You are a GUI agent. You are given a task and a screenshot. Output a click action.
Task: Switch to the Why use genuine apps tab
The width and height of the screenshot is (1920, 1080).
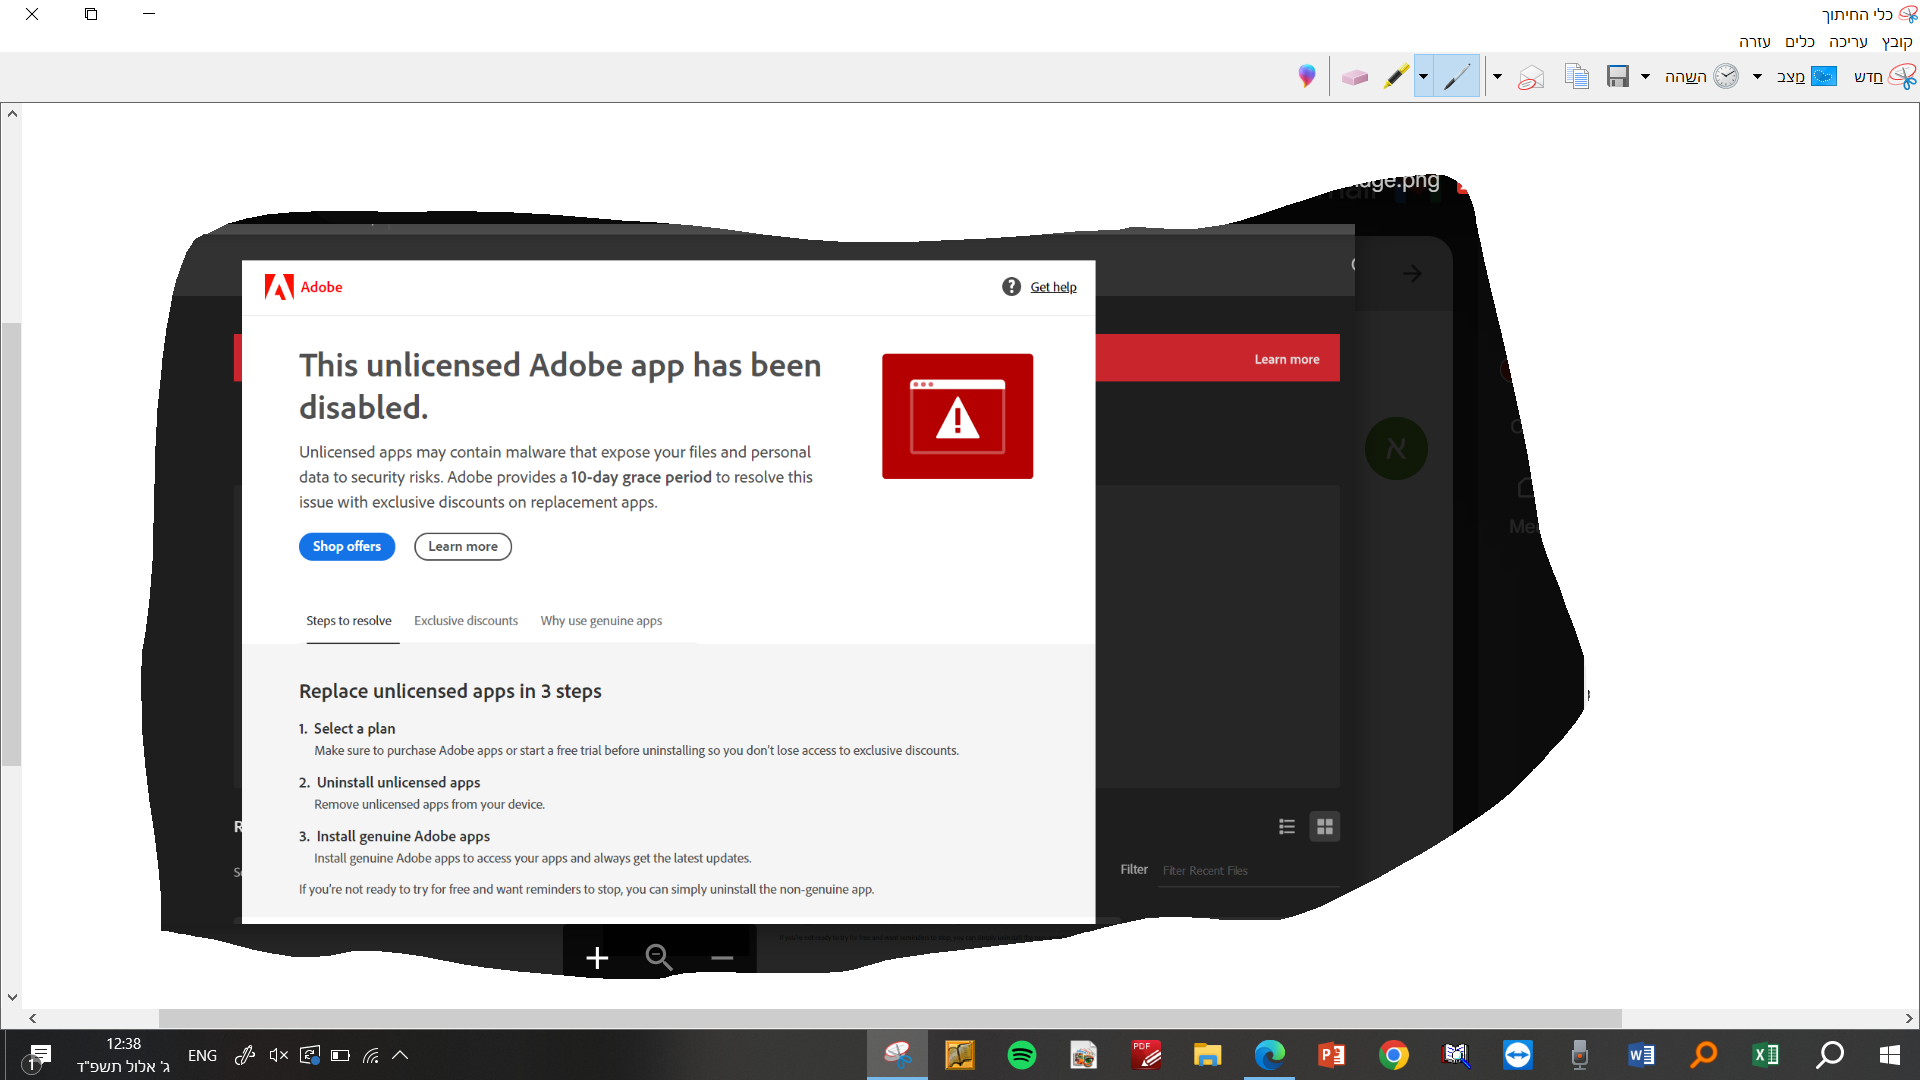point(601,621)
